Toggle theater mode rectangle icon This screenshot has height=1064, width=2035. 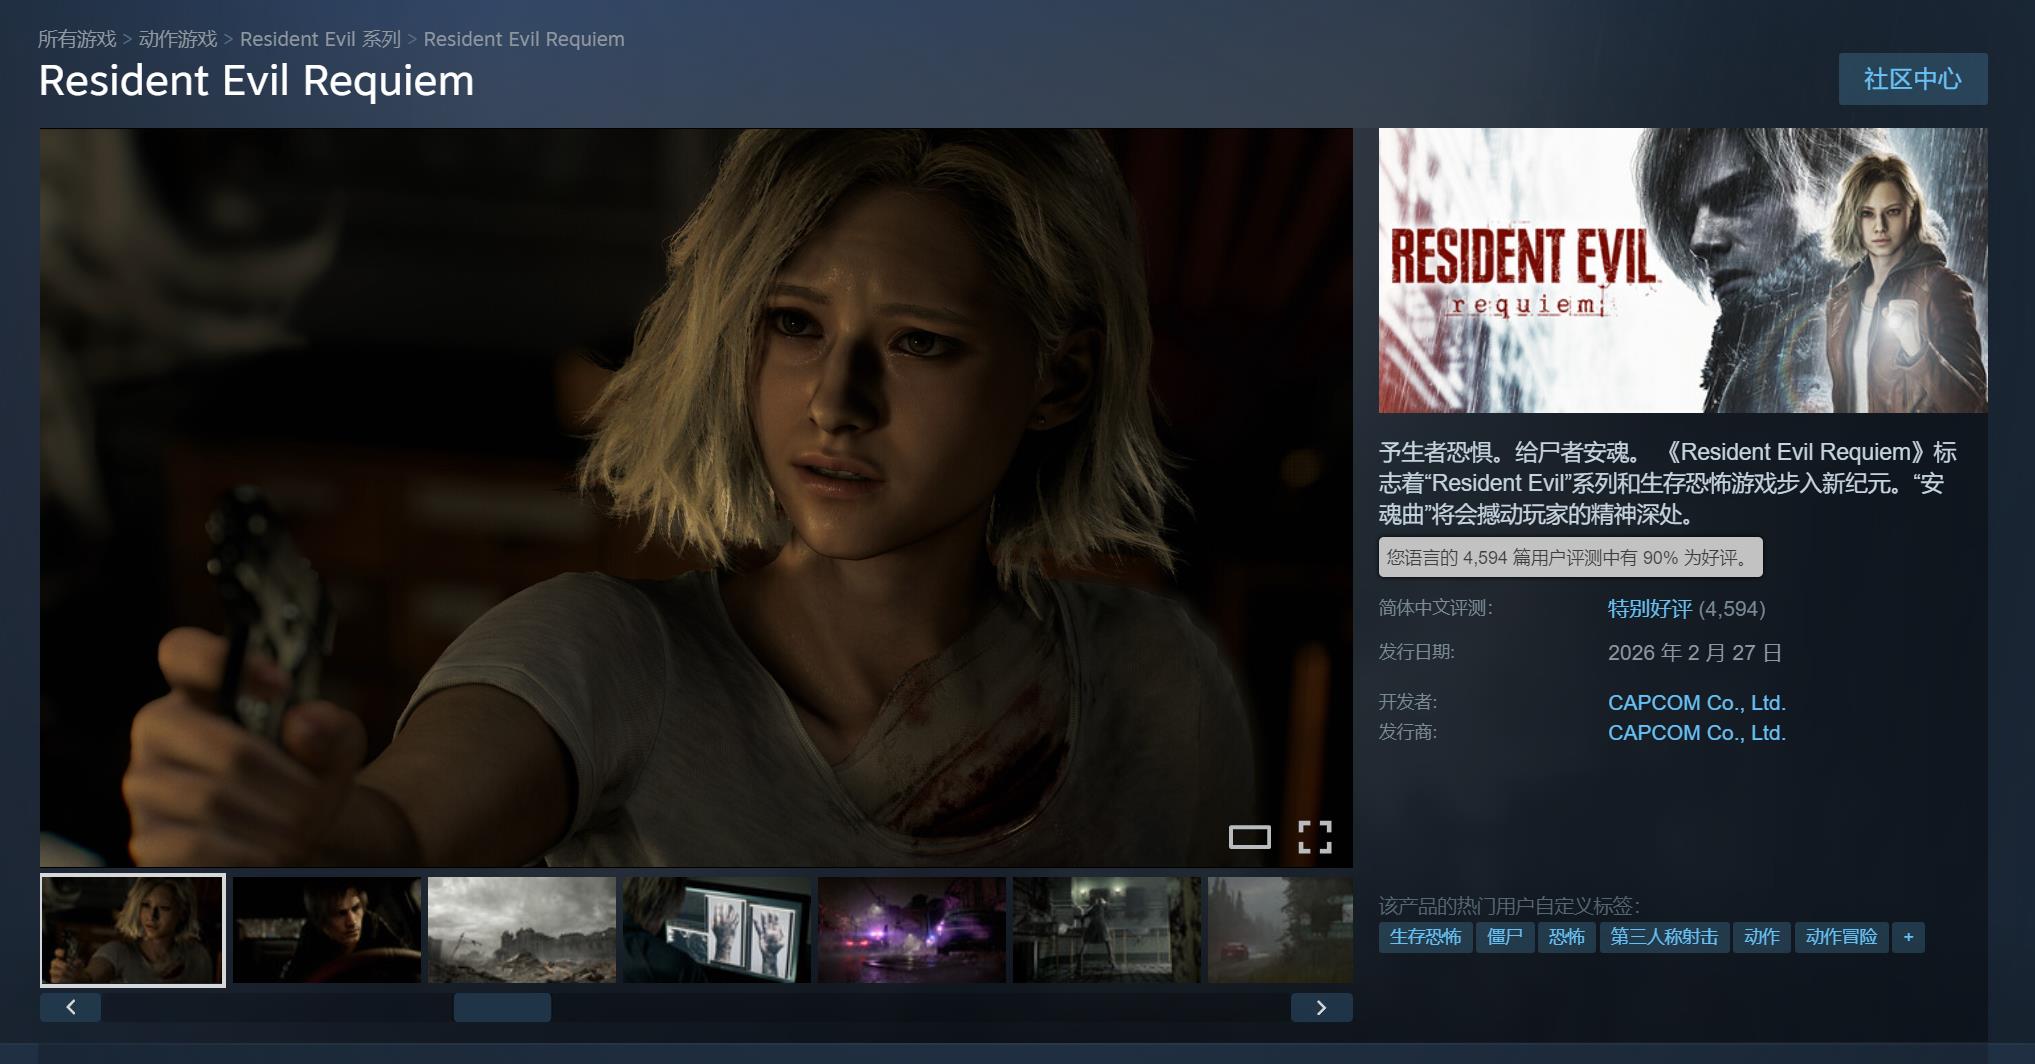coord(1249,837)
